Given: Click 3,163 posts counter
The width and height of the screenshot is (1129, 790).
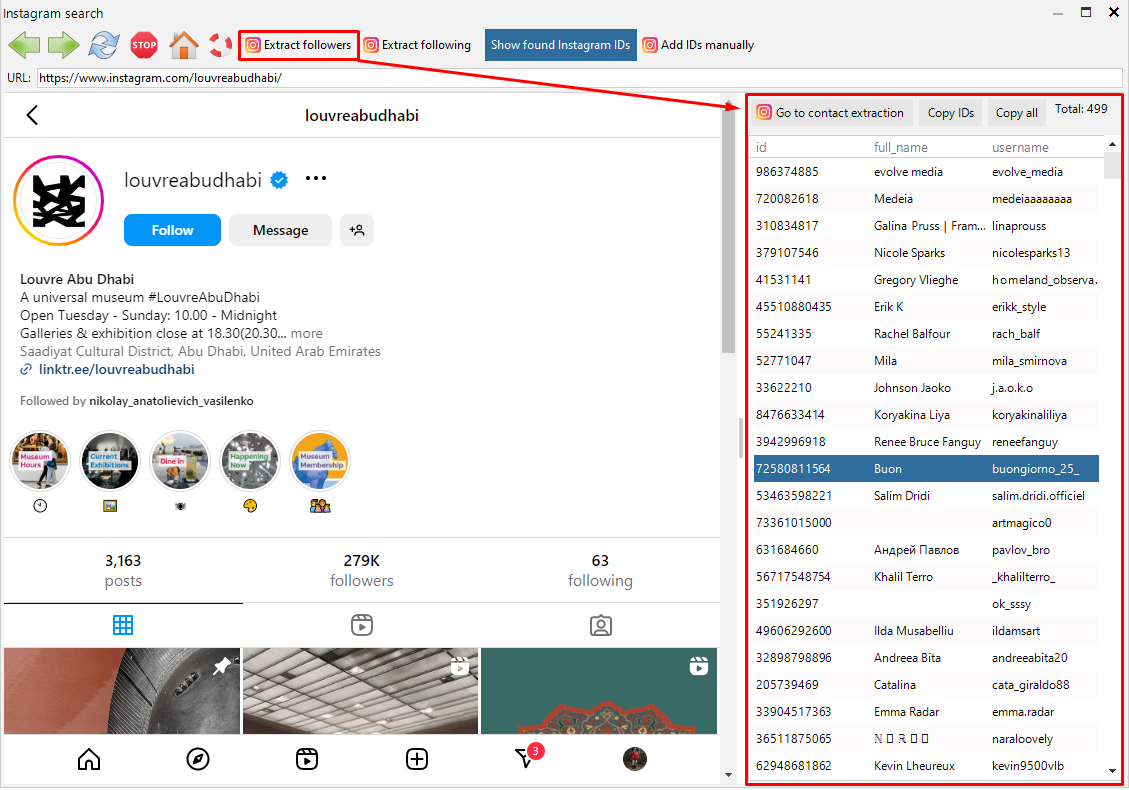Looking at the screenshot, I should [123, 570].
